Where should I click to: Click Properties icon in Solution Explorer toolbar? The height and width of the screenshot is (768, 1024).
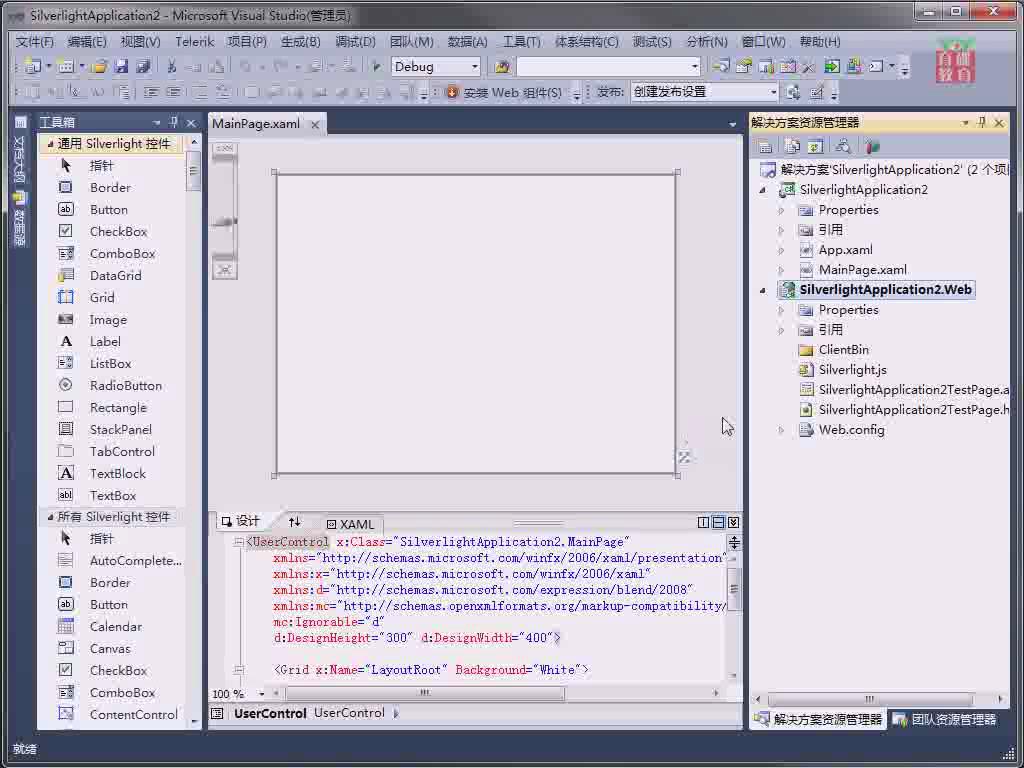tap(765, 146)
